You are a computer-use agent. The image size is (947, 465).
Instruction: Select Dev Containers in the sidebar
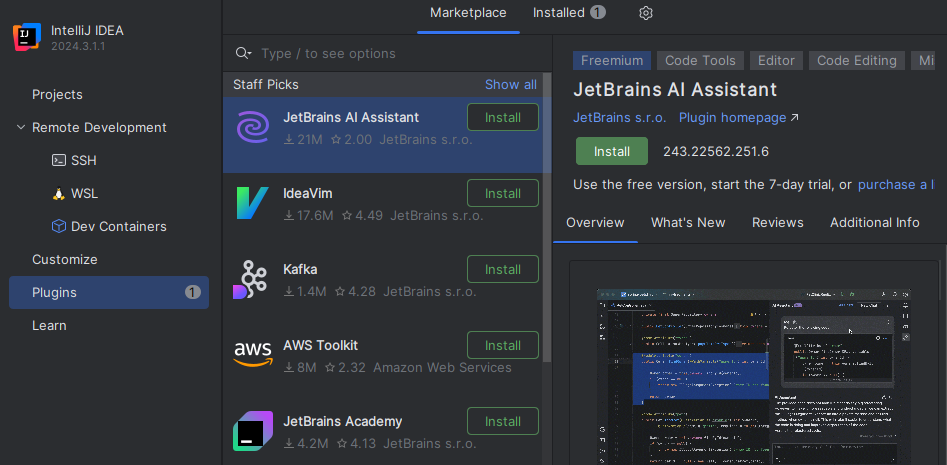(x=118, y=226)
